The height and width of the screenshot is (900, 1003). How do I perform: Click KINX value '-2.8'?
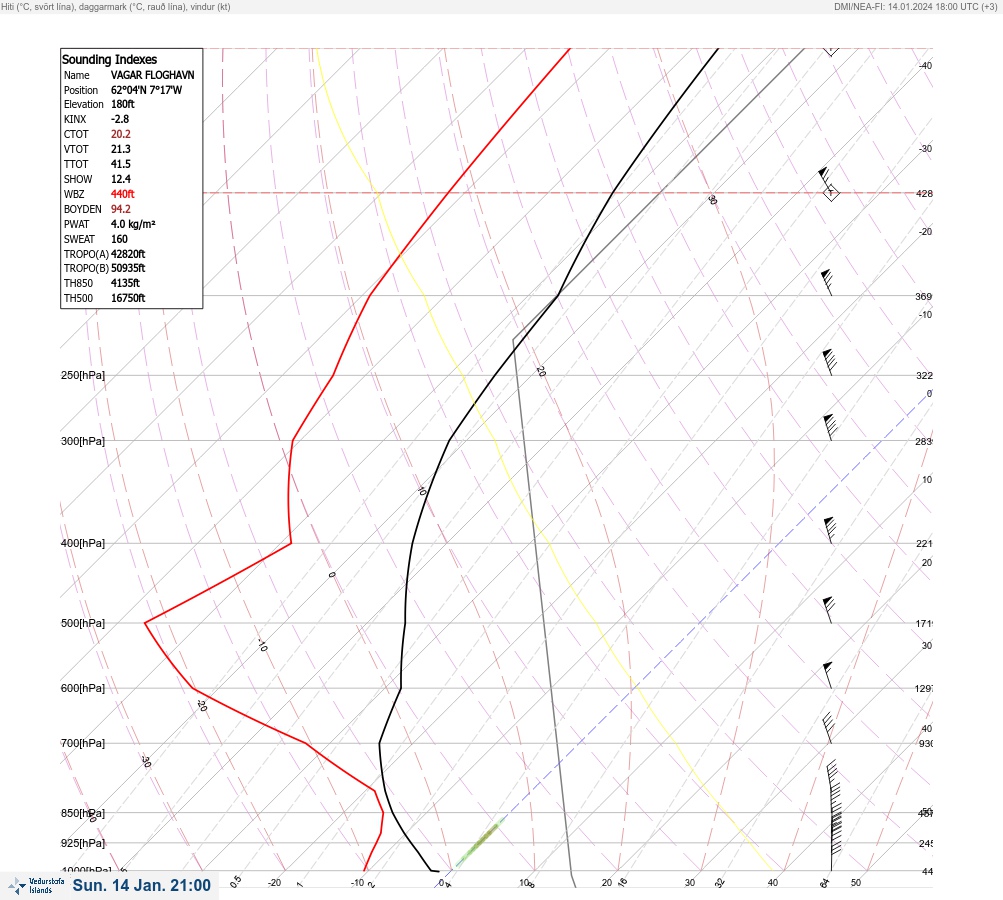pos(120,119)
